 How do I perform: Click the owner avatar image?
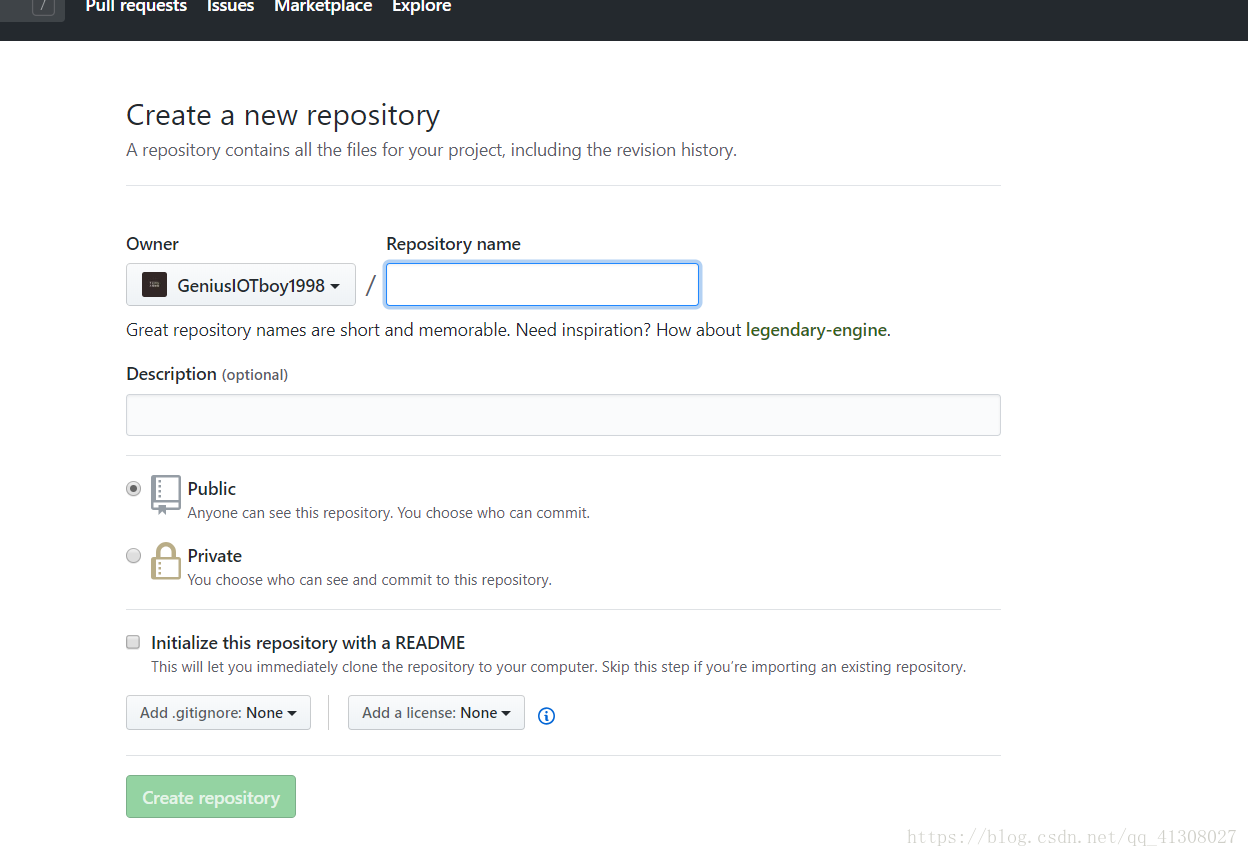tap(154, 285)
